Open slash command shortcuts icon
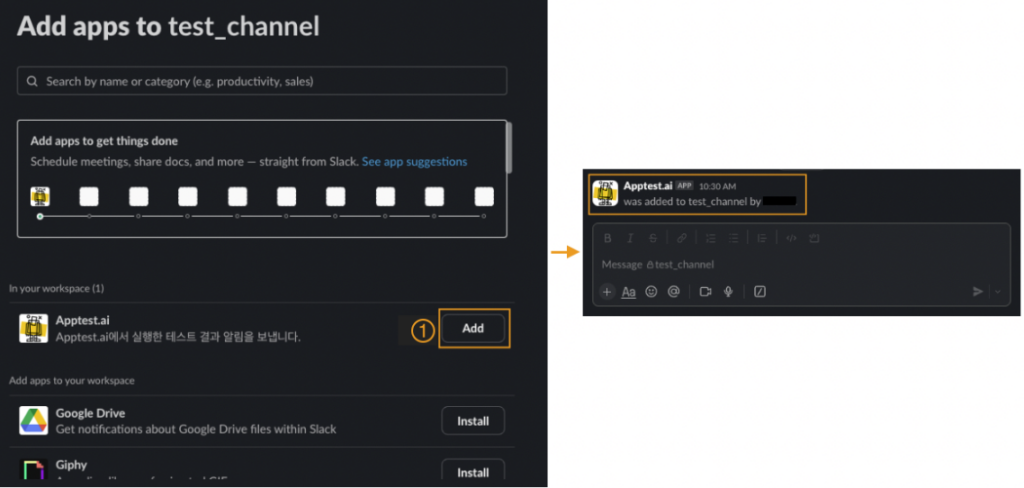 760,292
